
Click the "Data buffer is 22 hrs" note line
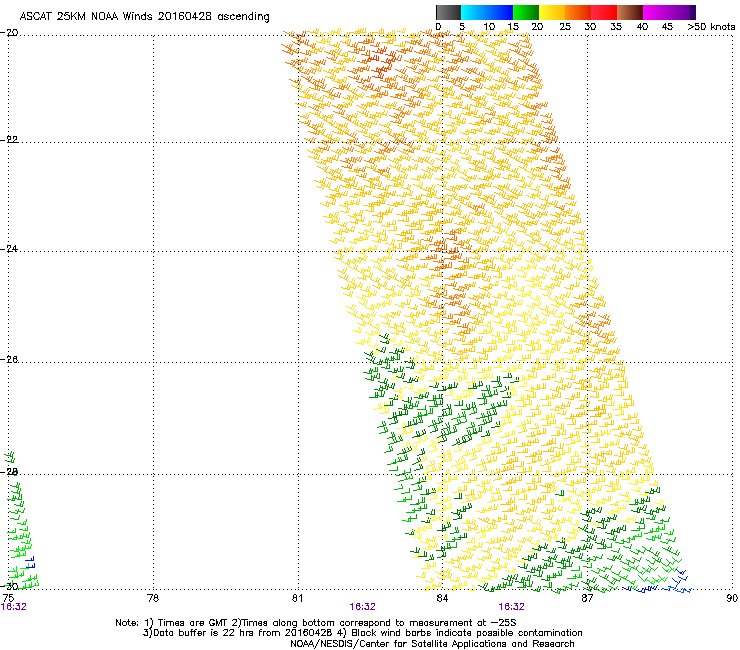coord(362,633)
